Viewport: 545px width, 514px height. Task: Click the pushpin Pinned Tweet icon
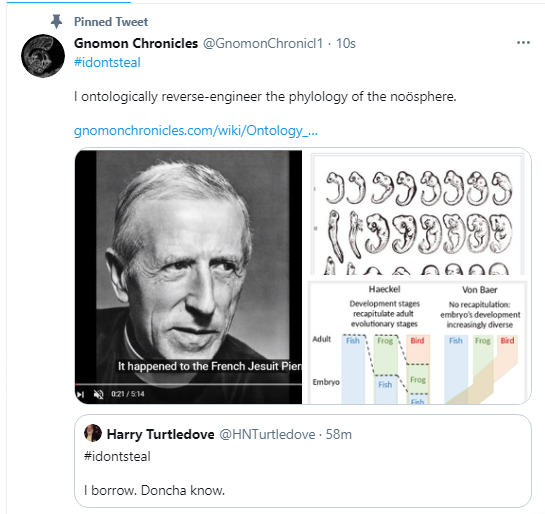(56, 22)
